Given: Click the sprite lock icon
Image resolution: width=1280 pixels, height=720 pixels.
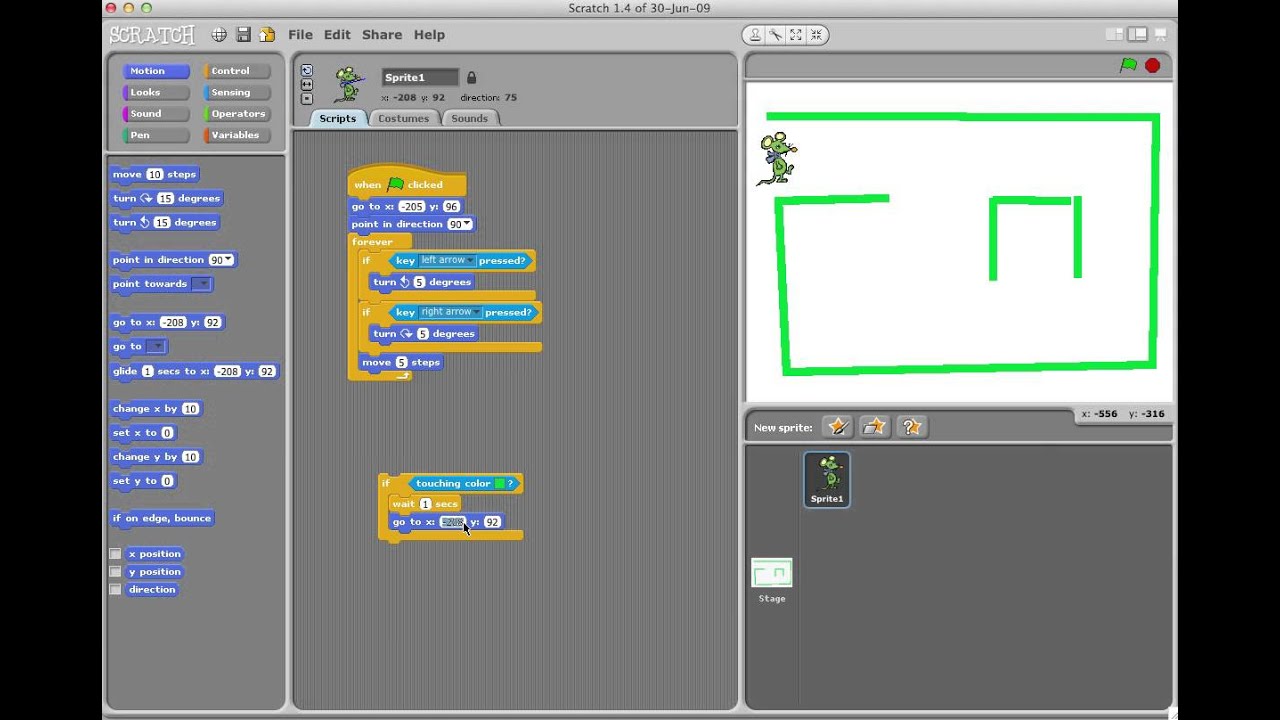Looking at the screenshot, I should coord(472,78).
